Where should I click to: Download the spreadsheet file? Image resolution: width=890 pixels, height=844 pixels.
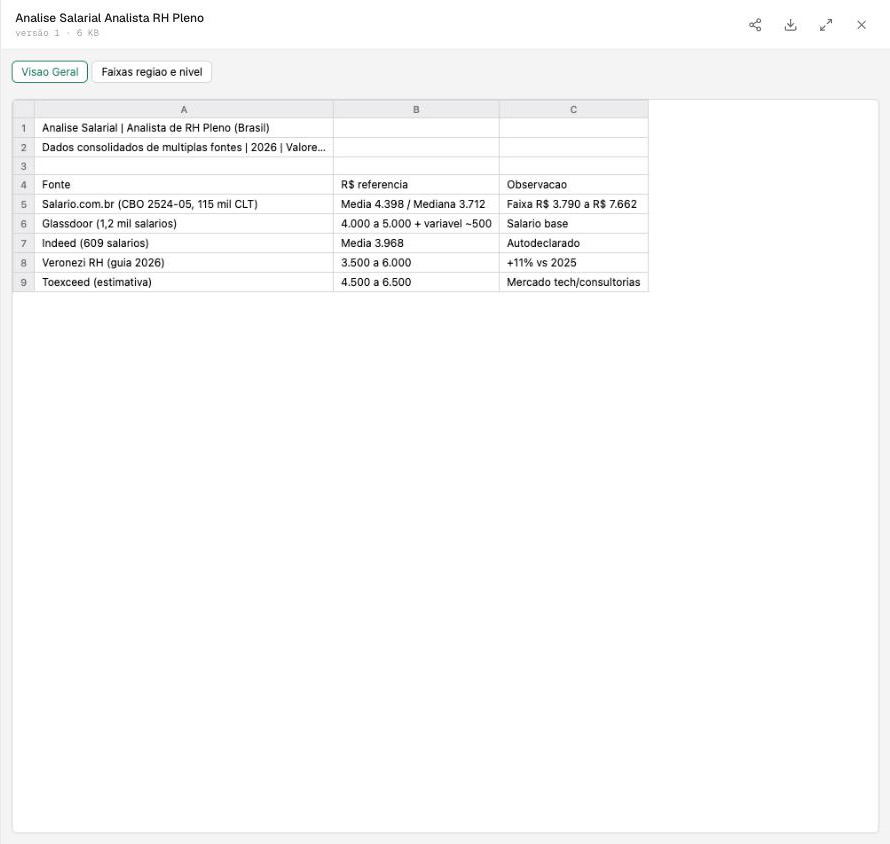[x=790, y=25]
